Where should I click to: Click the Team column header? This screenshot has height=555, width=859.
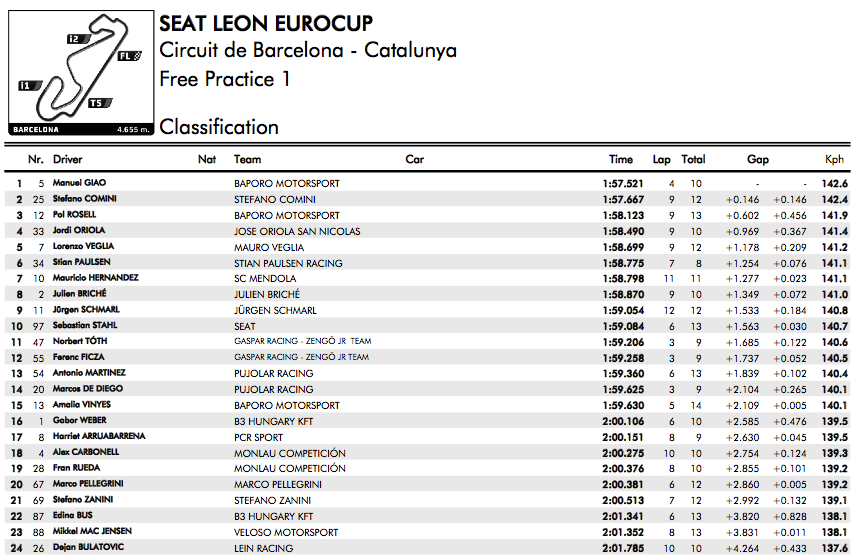point(248,159)
